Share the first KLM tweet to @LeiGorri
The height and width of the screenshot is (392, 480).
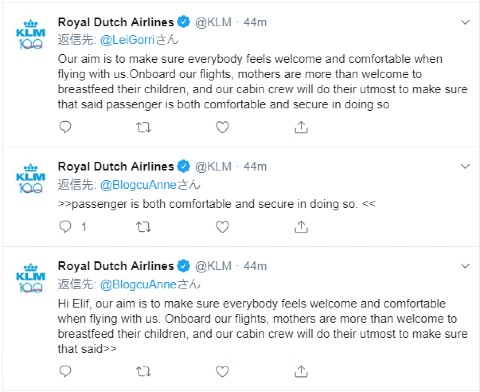[301, 127]
